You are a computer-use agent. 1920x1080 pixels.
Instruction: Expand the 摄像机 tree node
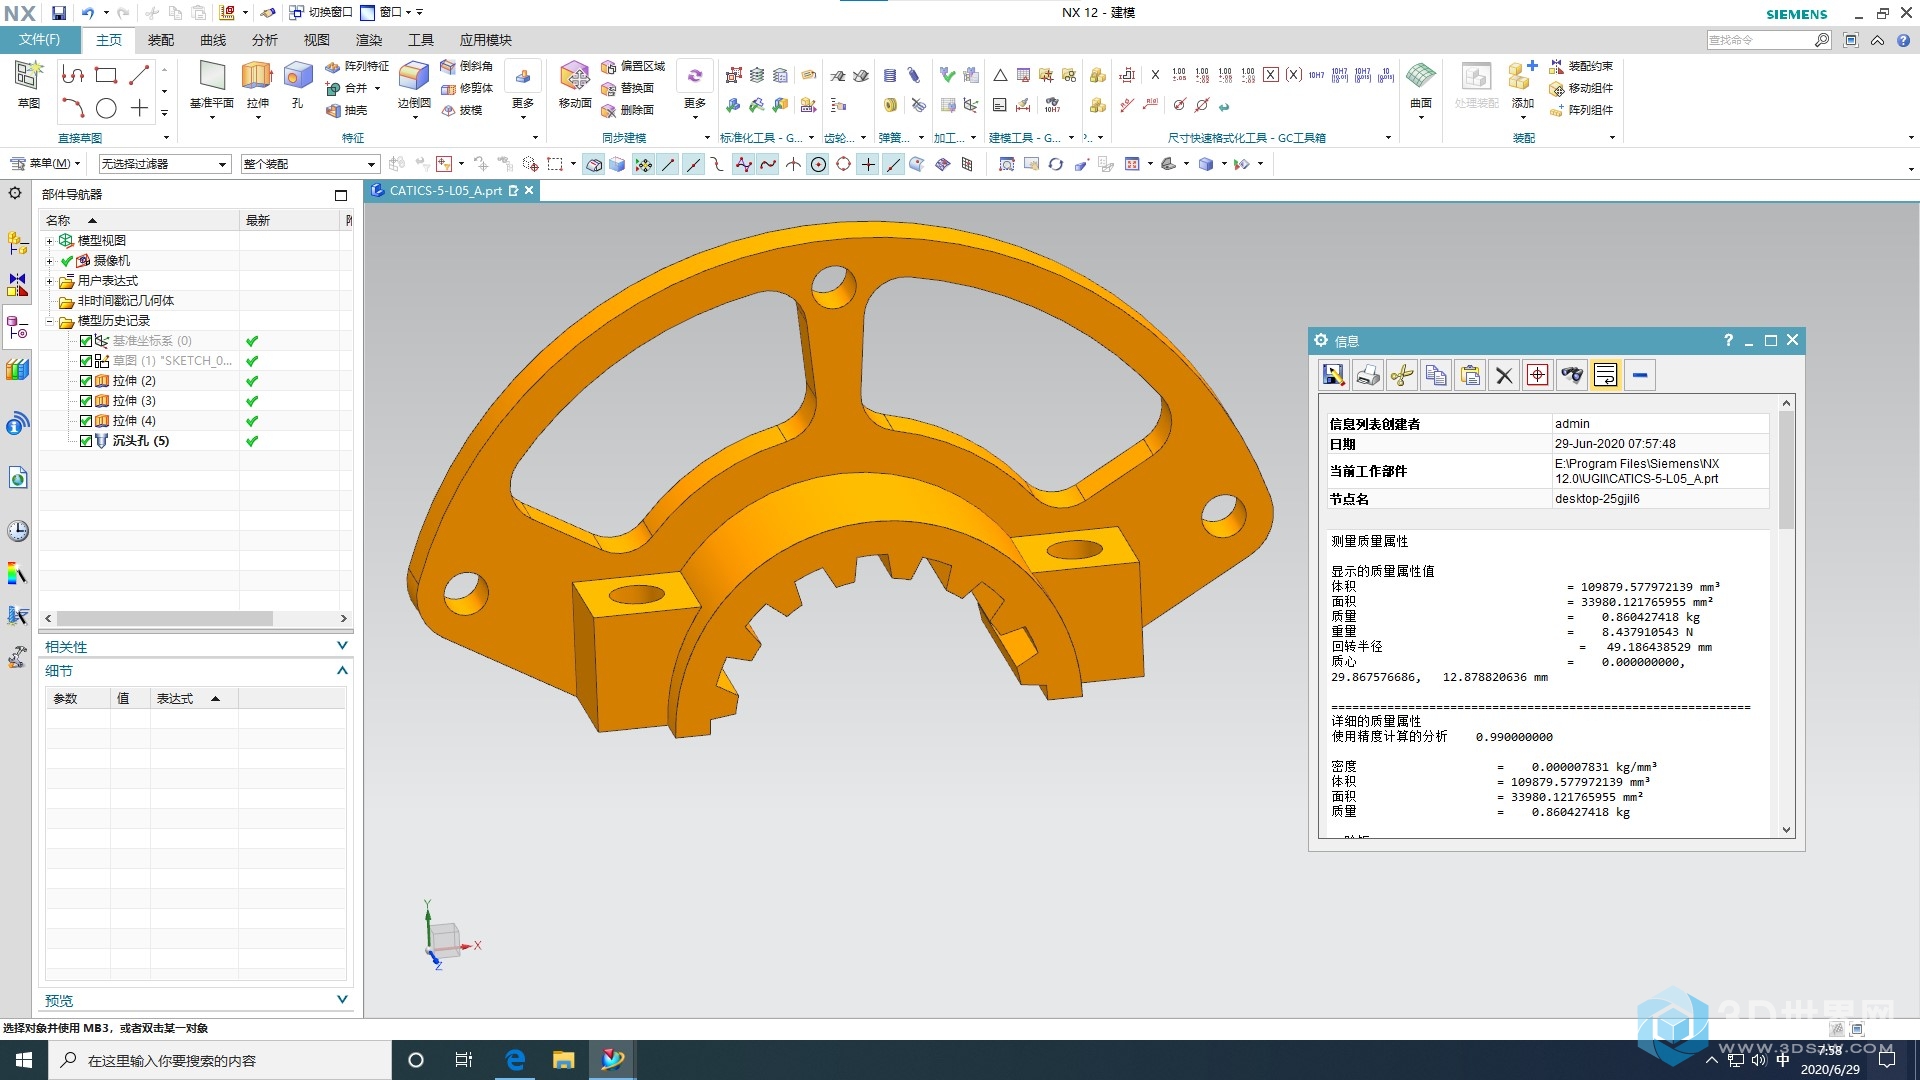click(x=49, y=261)
